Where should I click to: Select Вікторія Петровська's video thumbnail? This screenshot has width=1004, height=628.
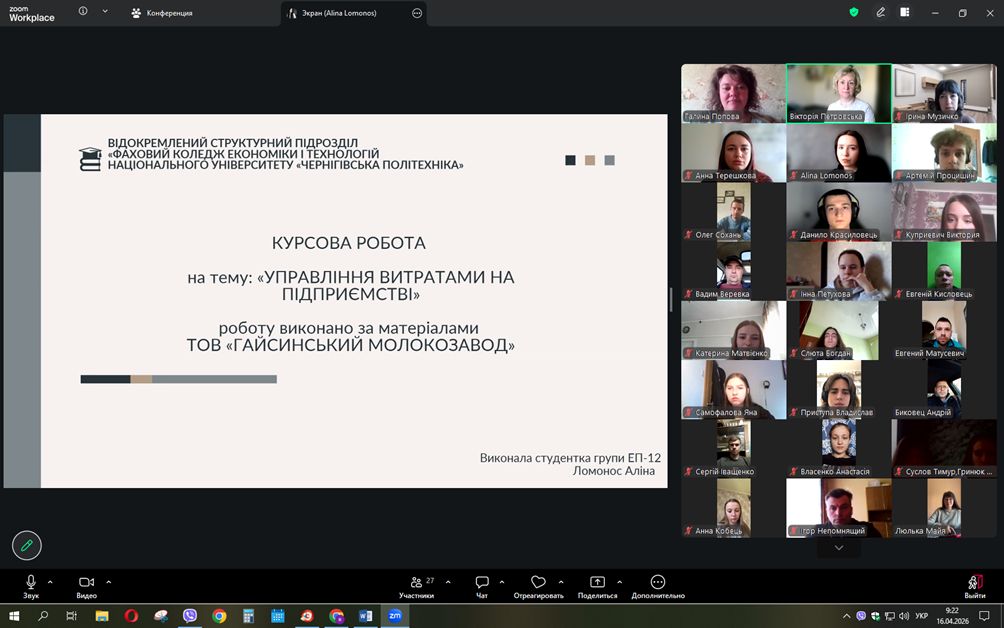[x=839, y=93]
